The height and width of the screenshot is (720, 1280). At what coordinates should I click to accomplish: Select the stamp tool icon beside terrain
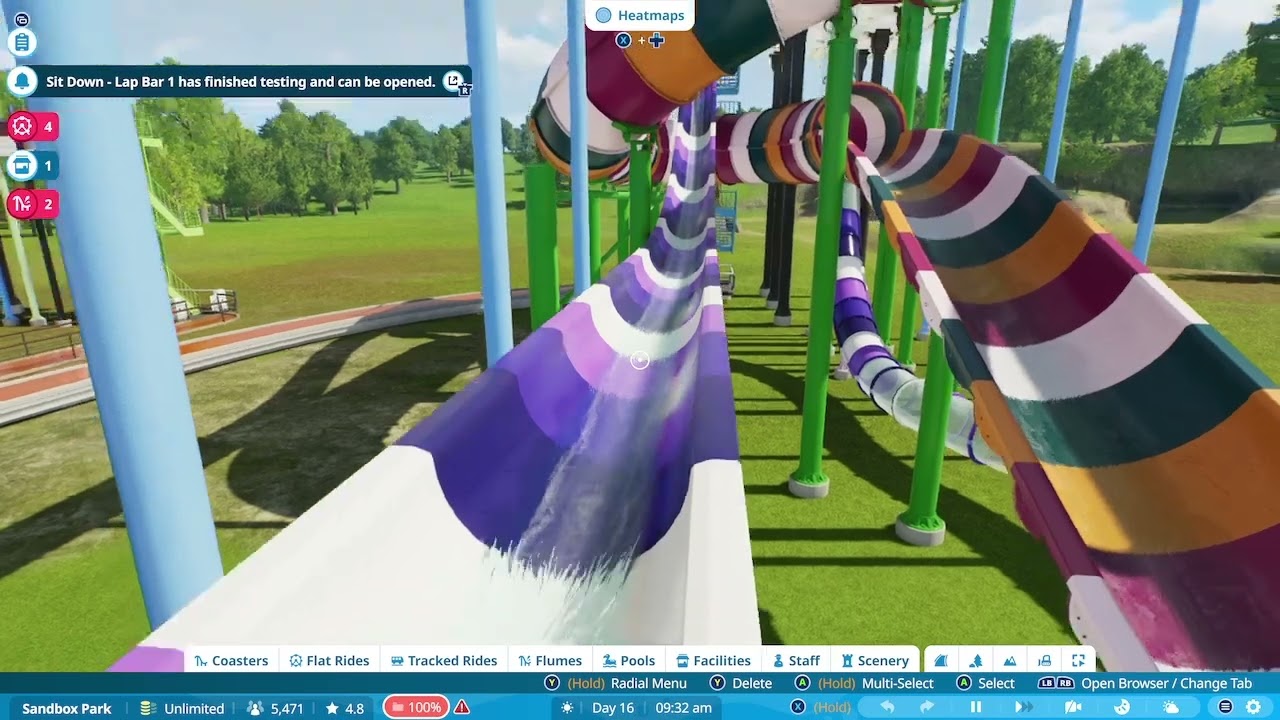[1044, 660]
